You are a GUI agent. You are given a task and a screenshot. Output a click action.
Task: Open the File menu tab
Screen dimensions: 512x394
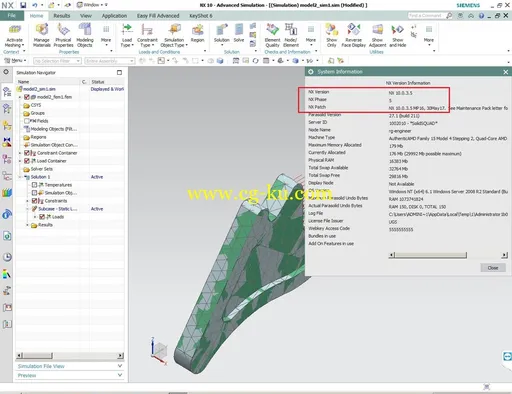(12, 16)
